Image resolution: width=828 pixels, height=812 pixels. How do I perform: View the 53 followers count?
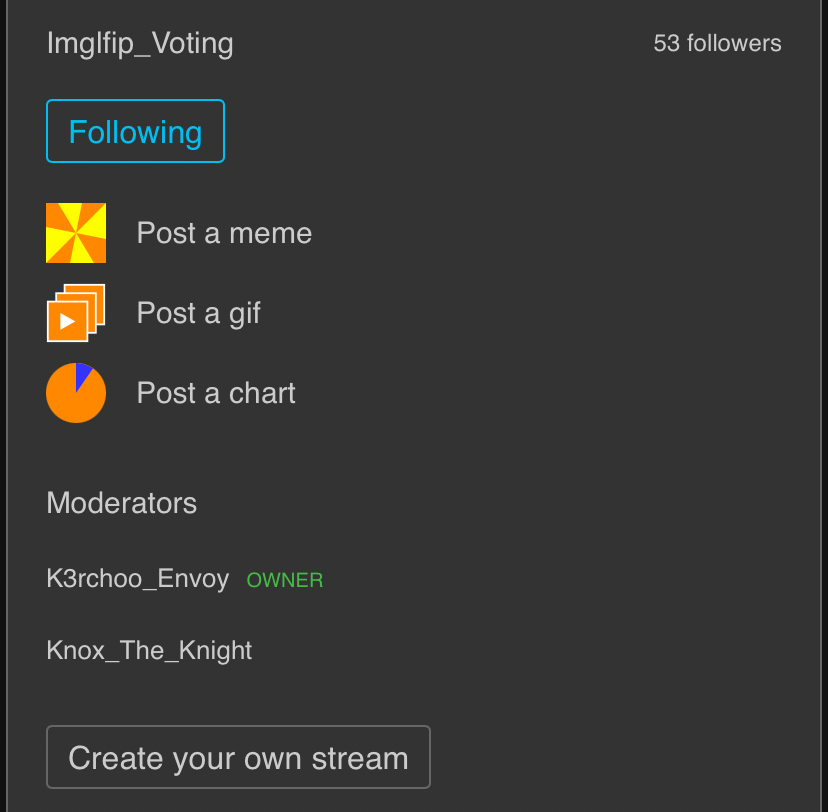717,43
